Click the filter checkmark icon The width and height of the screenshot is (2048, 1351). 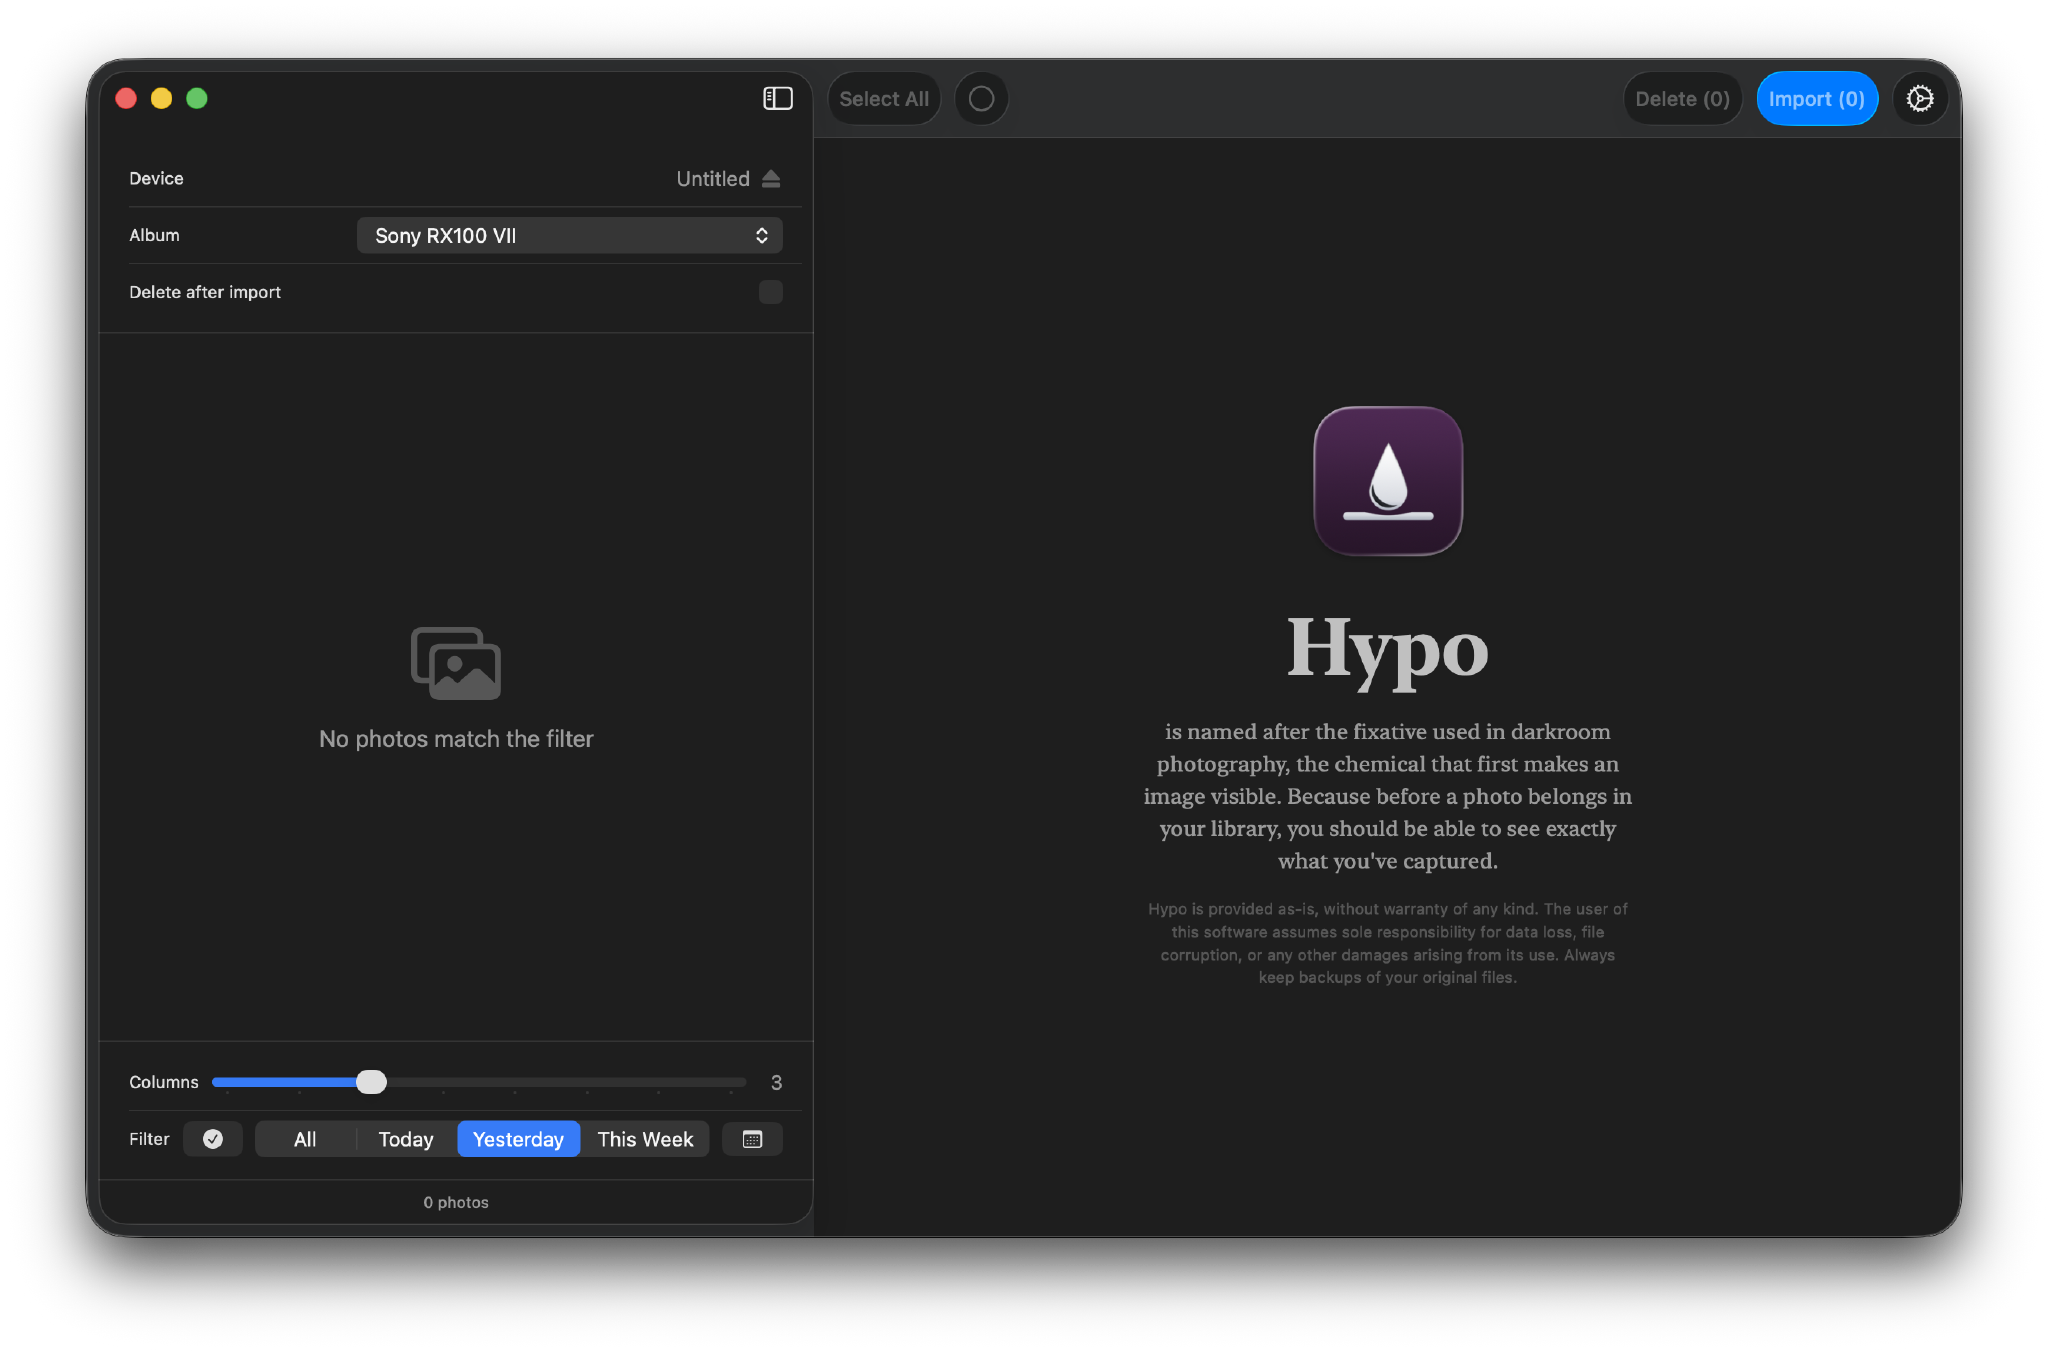click(213, 1139)
